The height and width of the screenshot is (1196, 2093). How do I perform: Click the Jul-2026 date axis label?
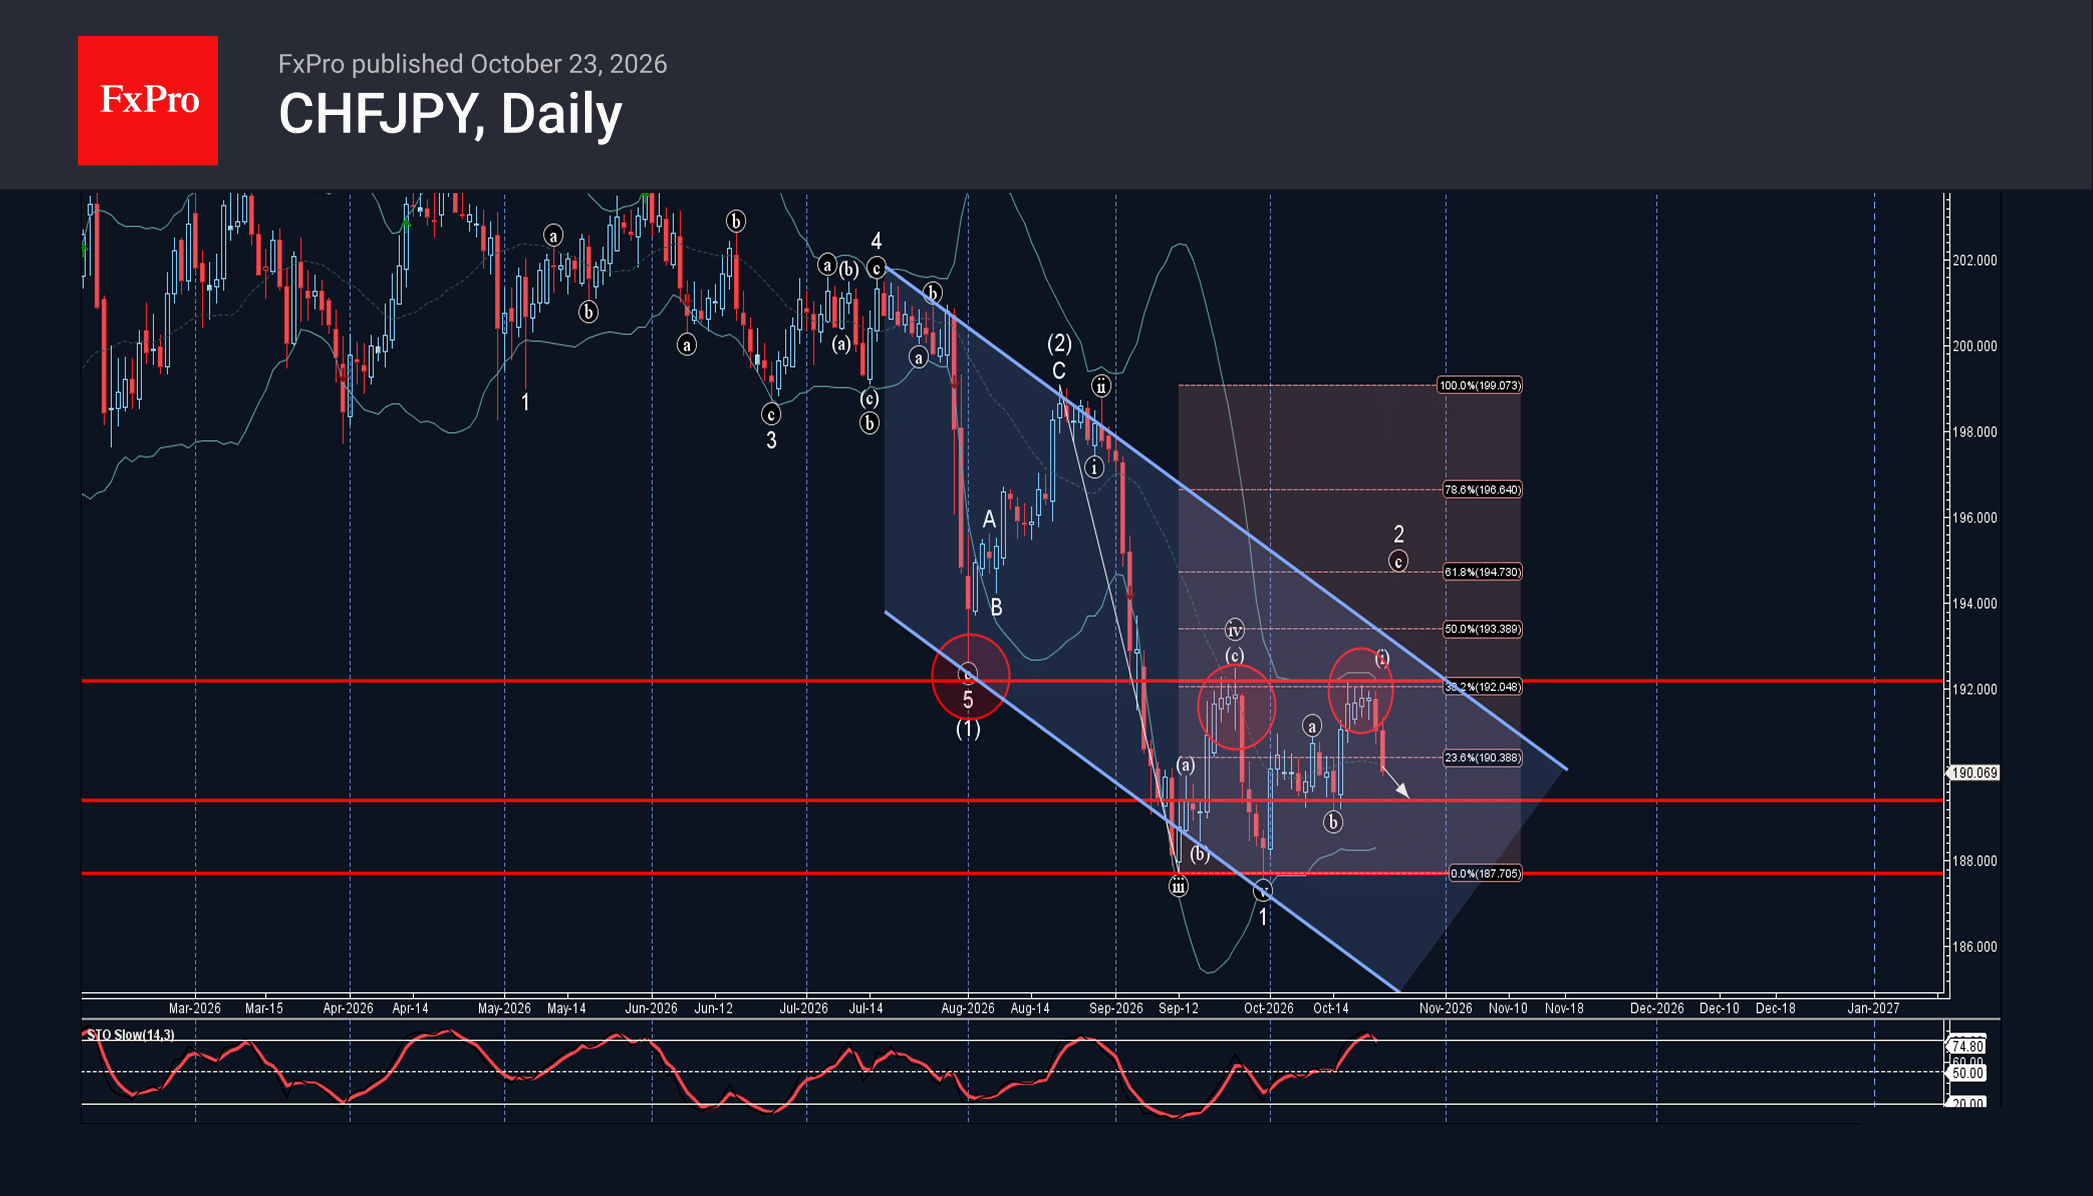pos(804,1008)
